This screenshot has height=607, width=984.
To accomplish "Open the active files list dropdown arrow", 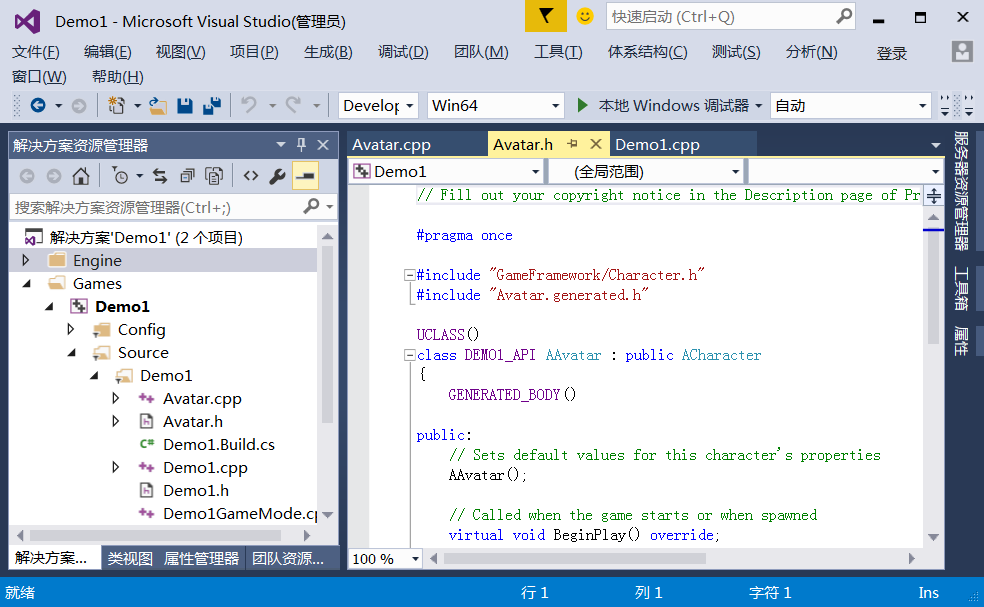I will click(936, 145).
